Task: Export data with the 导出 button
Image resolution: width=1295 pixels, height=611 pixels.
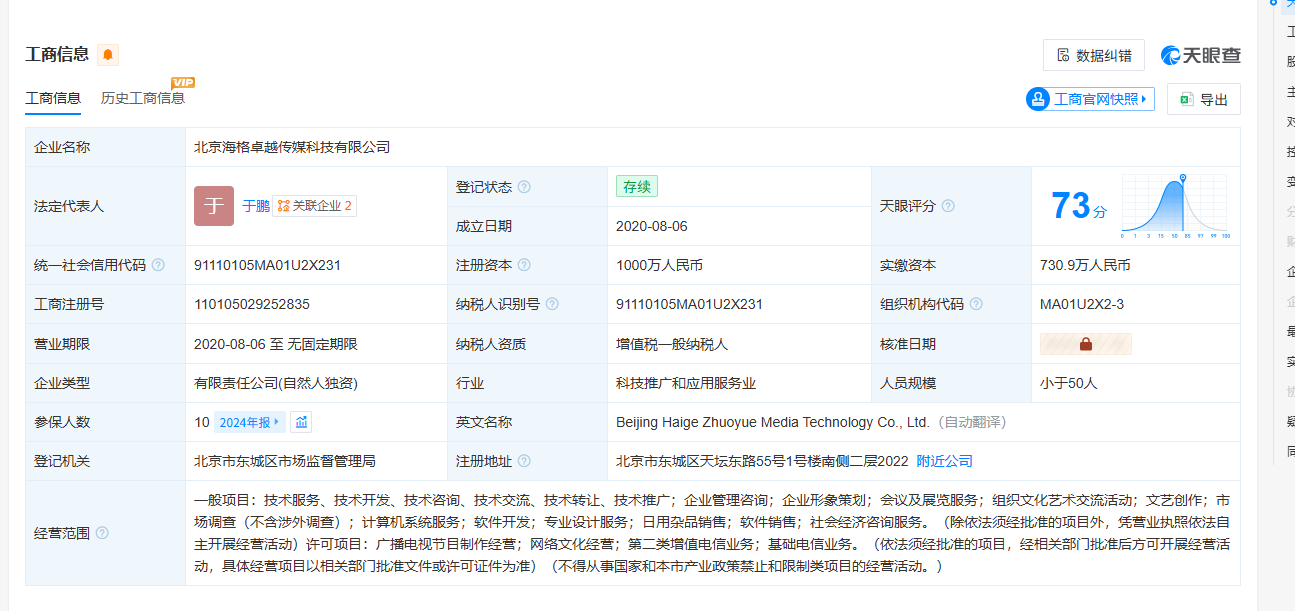Action: tap(1203, 99)
